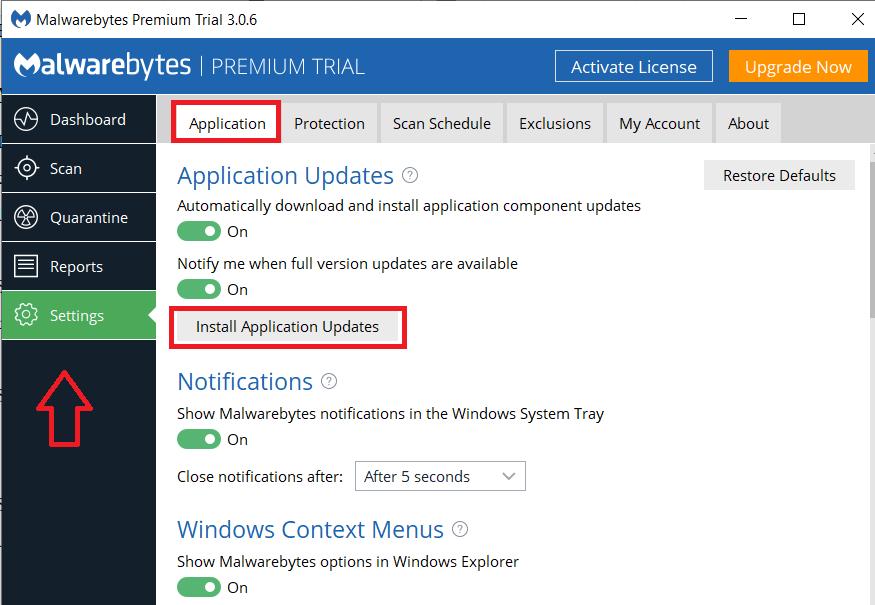This screenshot has width=875, height=605.
Task: Click the Malwarebytes header wordmark logo
Action: pyautogui.click(x=103, y=65)
